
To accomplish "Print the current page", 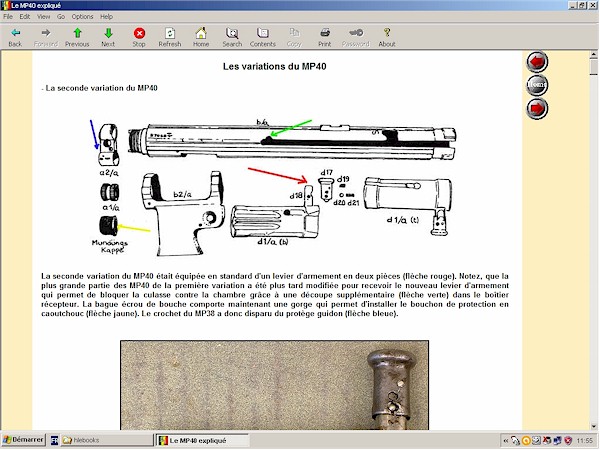I will (x=324, y=37).
